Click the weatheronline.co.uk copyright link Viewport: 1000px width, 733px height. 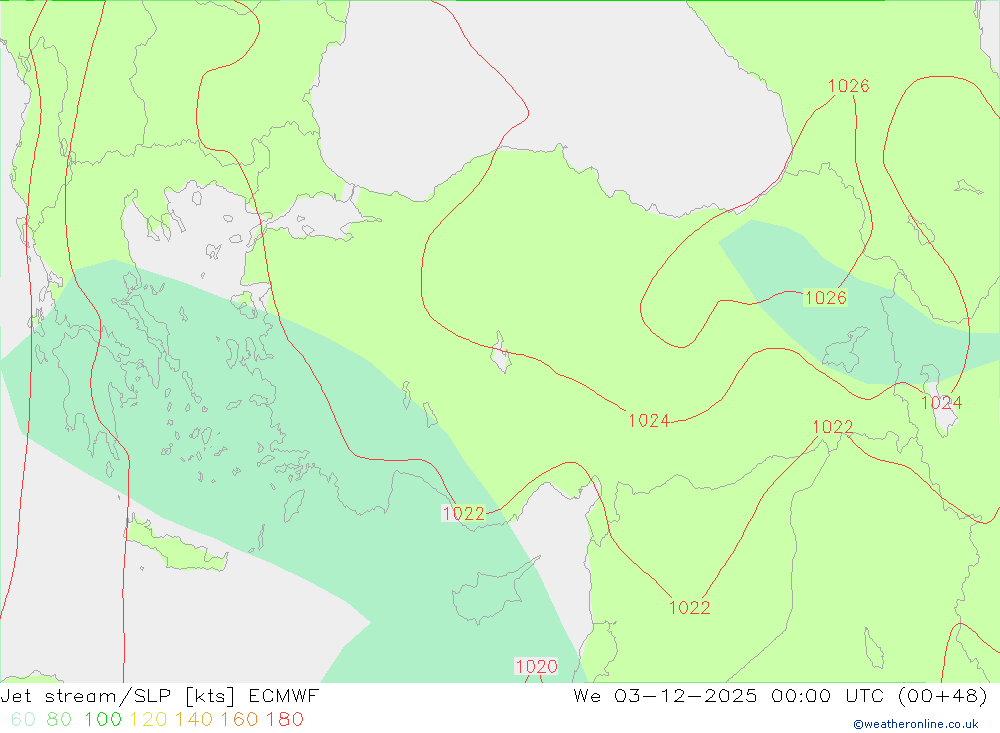point(916,724)
